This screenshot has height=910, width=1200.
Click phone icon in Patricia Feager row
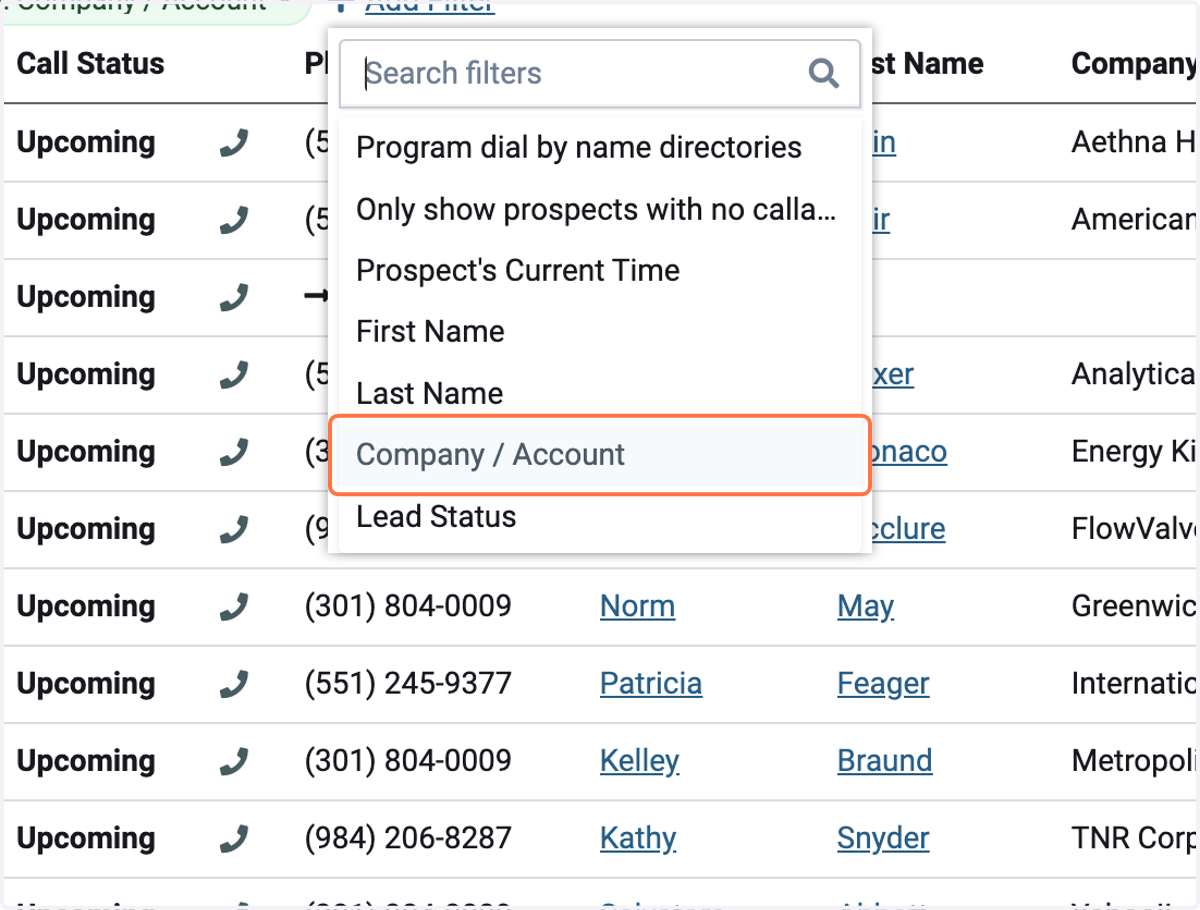(x=233, y=685)
